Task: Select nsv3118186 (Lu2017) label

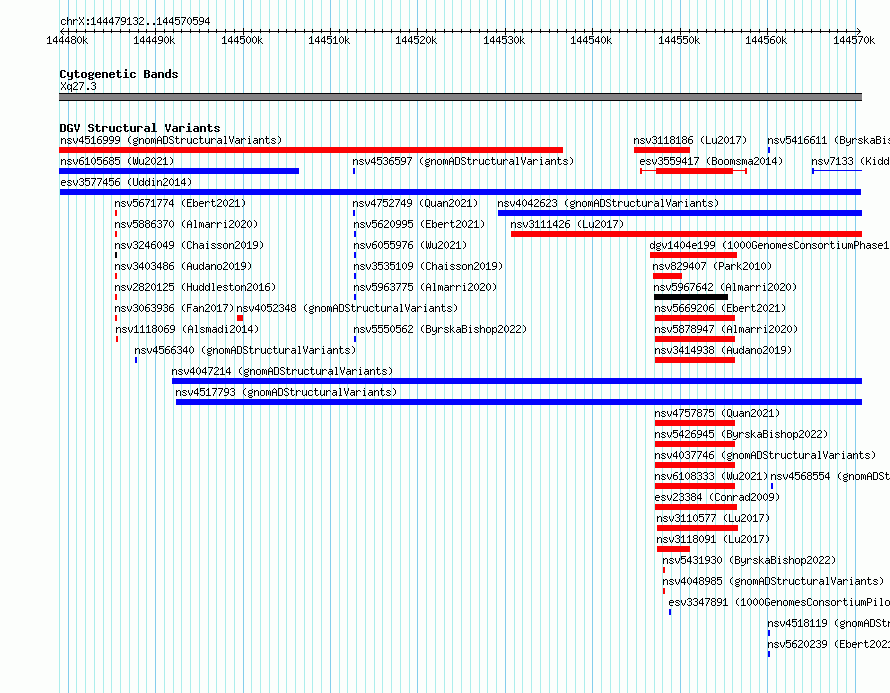Action: coord(690,140)
